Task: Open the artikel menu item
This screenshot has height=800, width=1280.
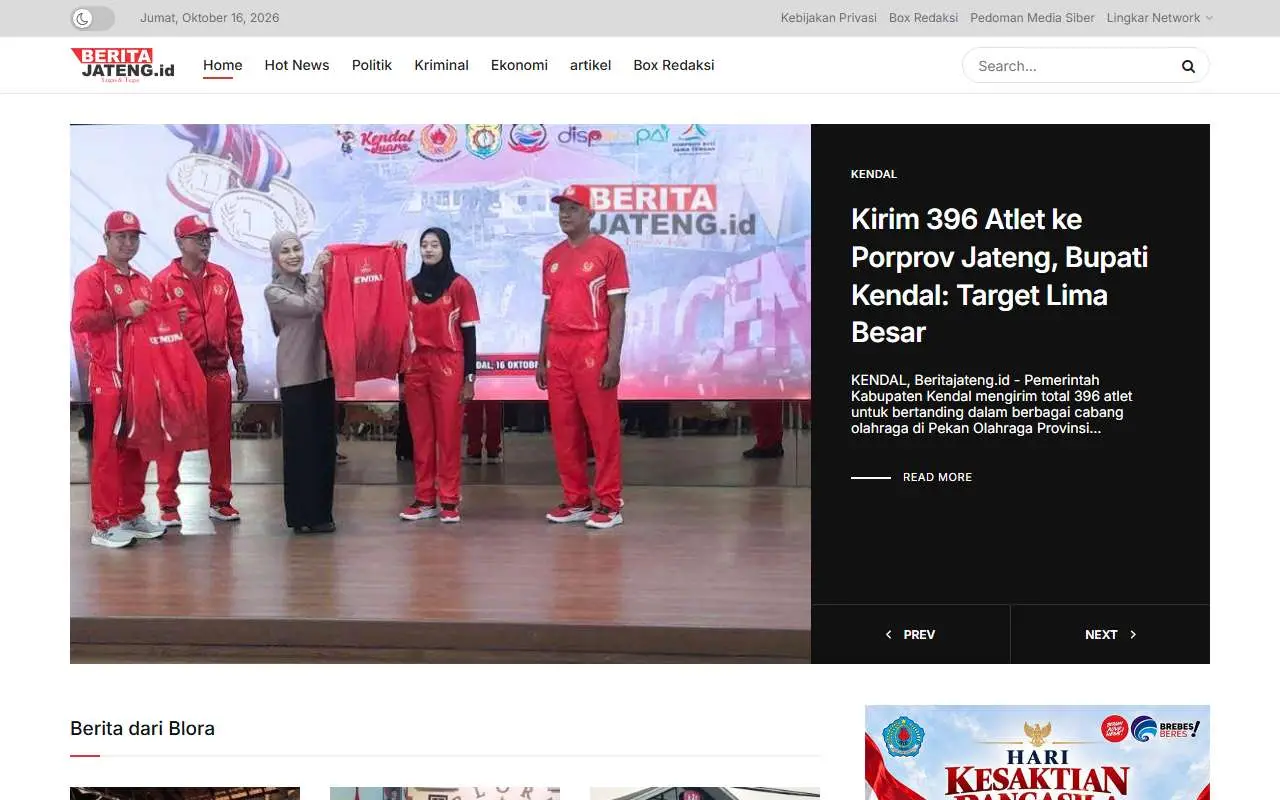Action: pos(590,65)
